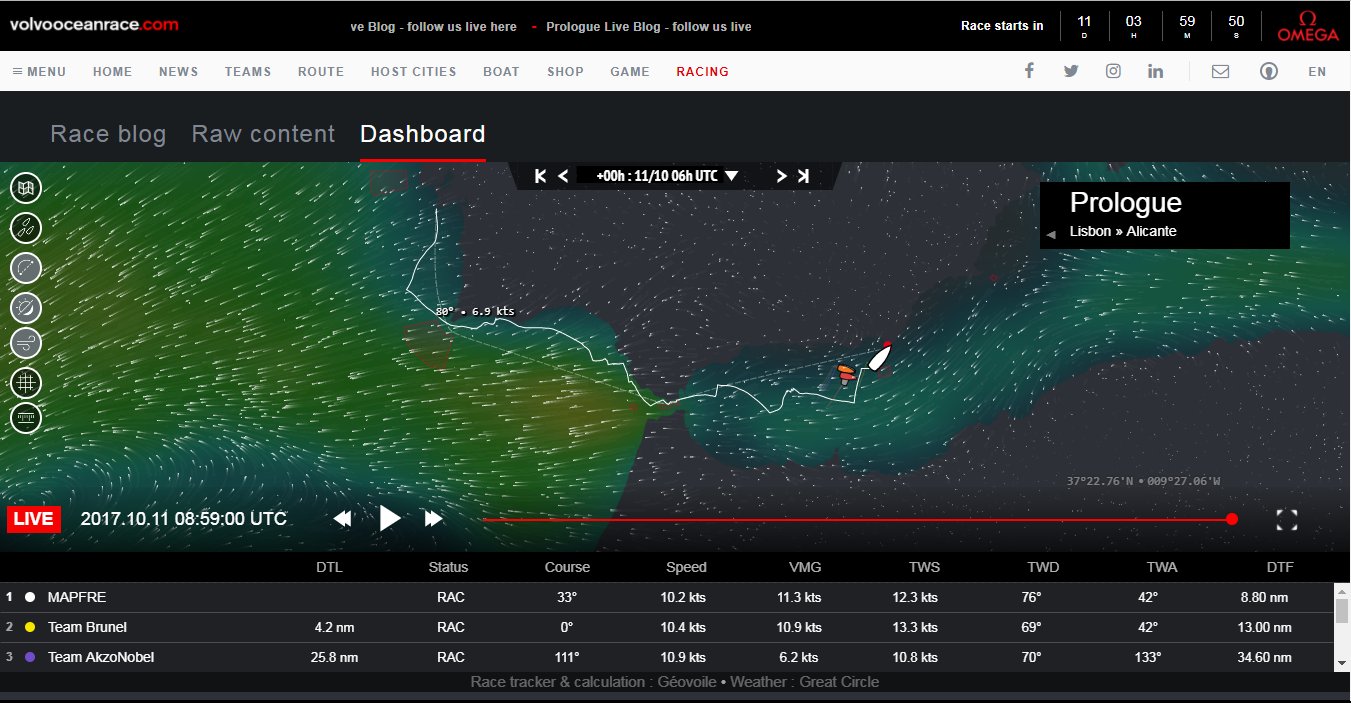The image size is (1351, 703).
Task: Open ROUTE section
Action: tap(321, 72)
